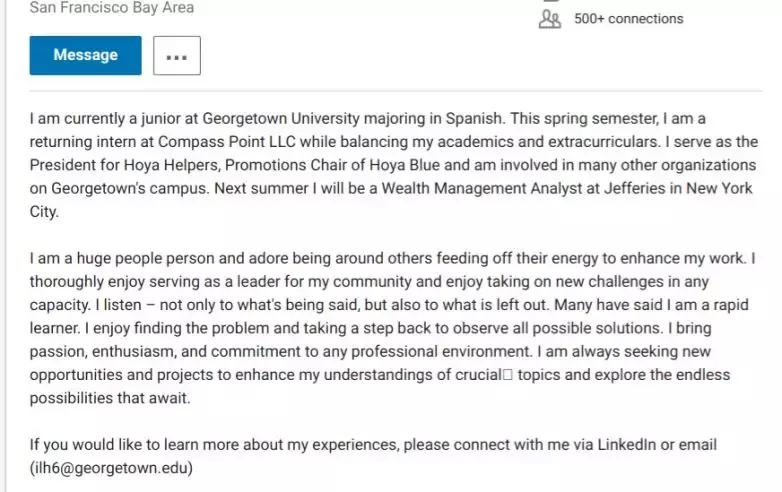Click the ilh6@georgetown.edu email address
This screenshot has height=492, width=782.
111,467
